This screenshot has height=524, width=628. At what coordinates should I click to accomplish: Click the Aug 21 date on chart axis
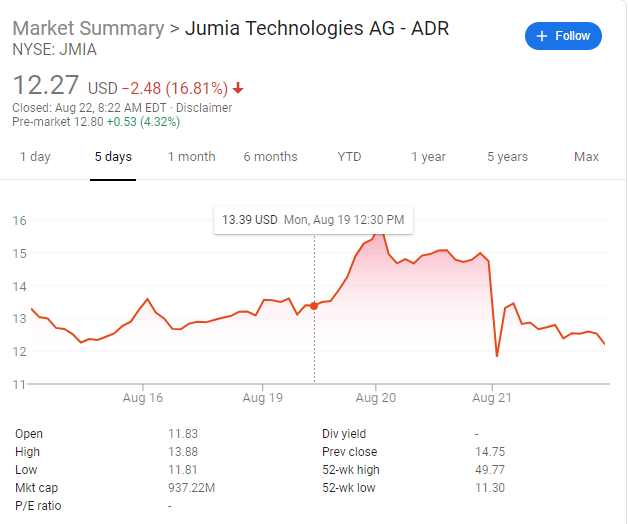492,398
